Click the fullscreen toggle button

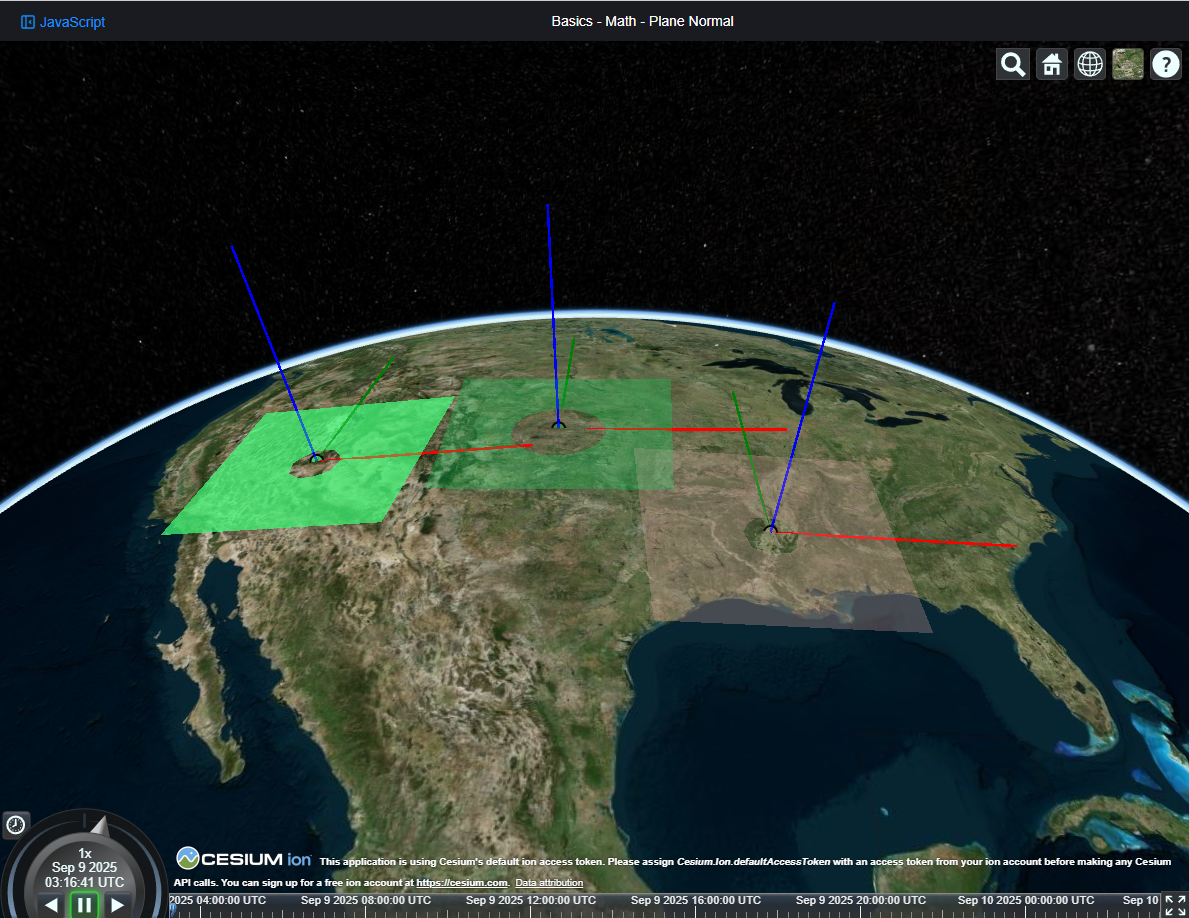point(1175,905)
